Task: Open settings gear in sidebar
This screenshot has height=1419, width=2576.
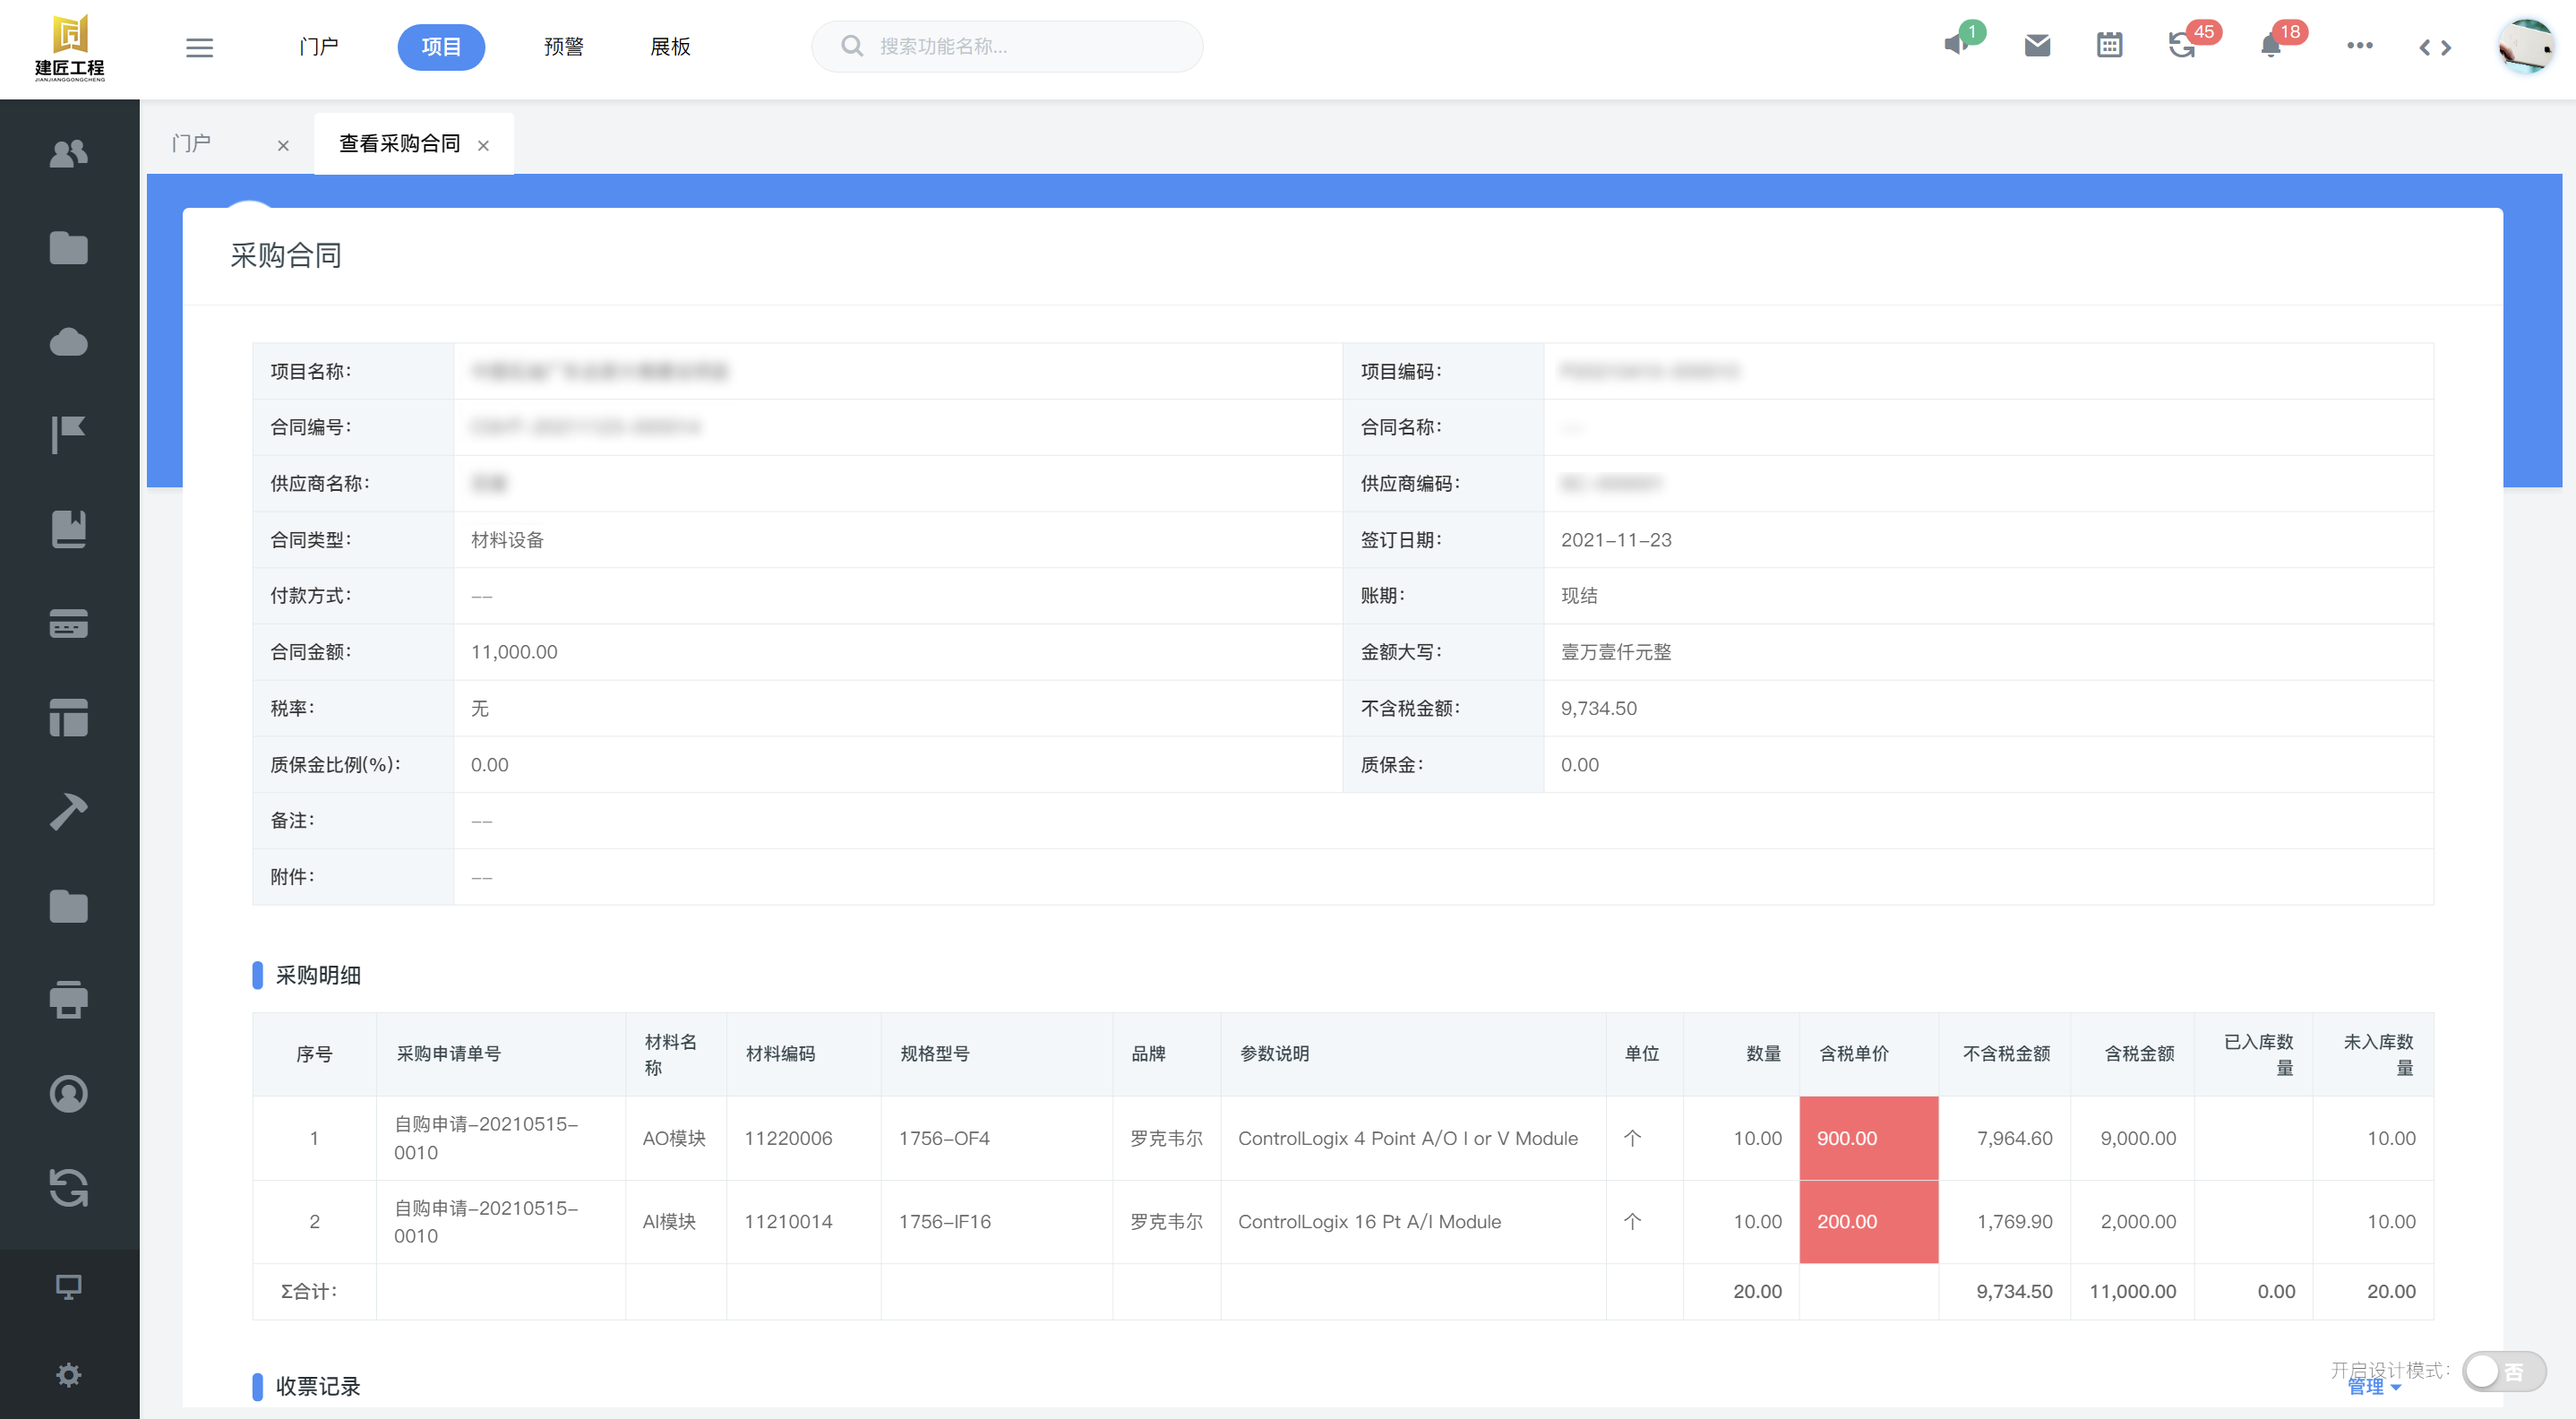Action: click(68, 1375)
